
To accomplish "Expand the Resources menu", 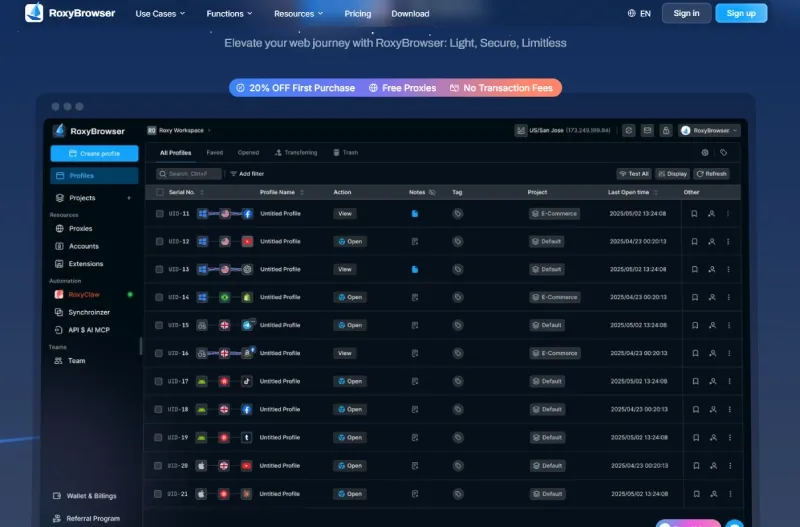I will [x=298, y=14].
